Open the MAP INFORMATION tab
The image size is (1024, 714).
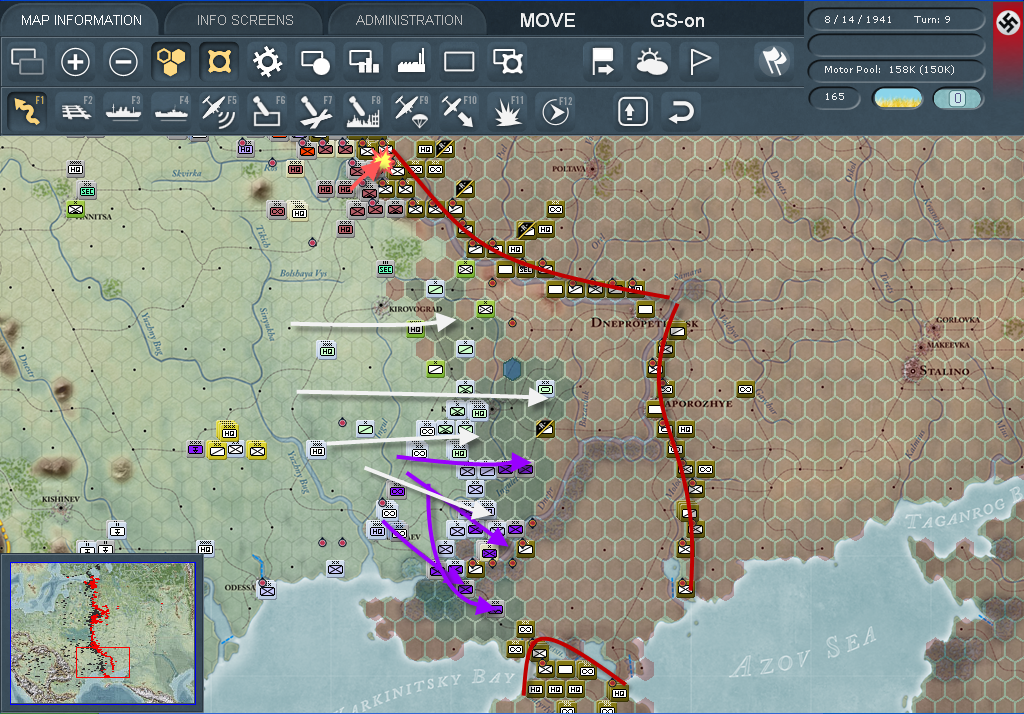point(81,20)
